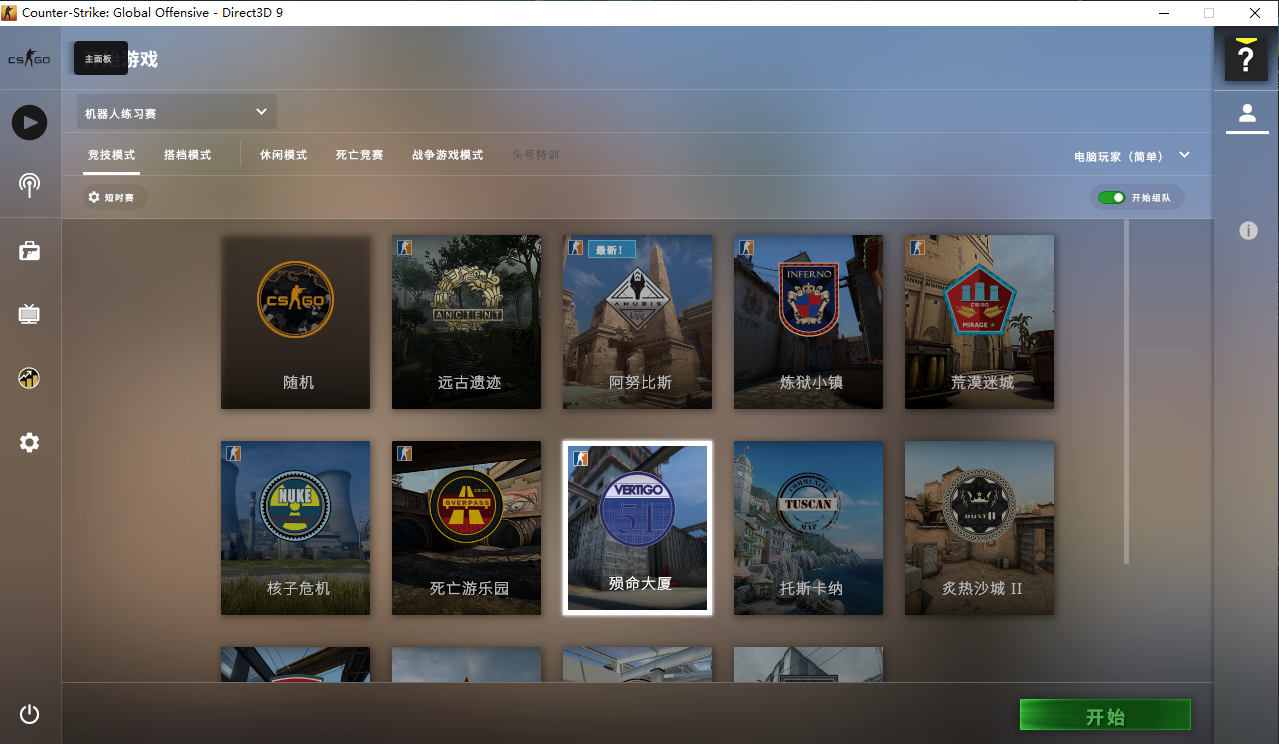Click the info circle icon on right

[1248, 231]
